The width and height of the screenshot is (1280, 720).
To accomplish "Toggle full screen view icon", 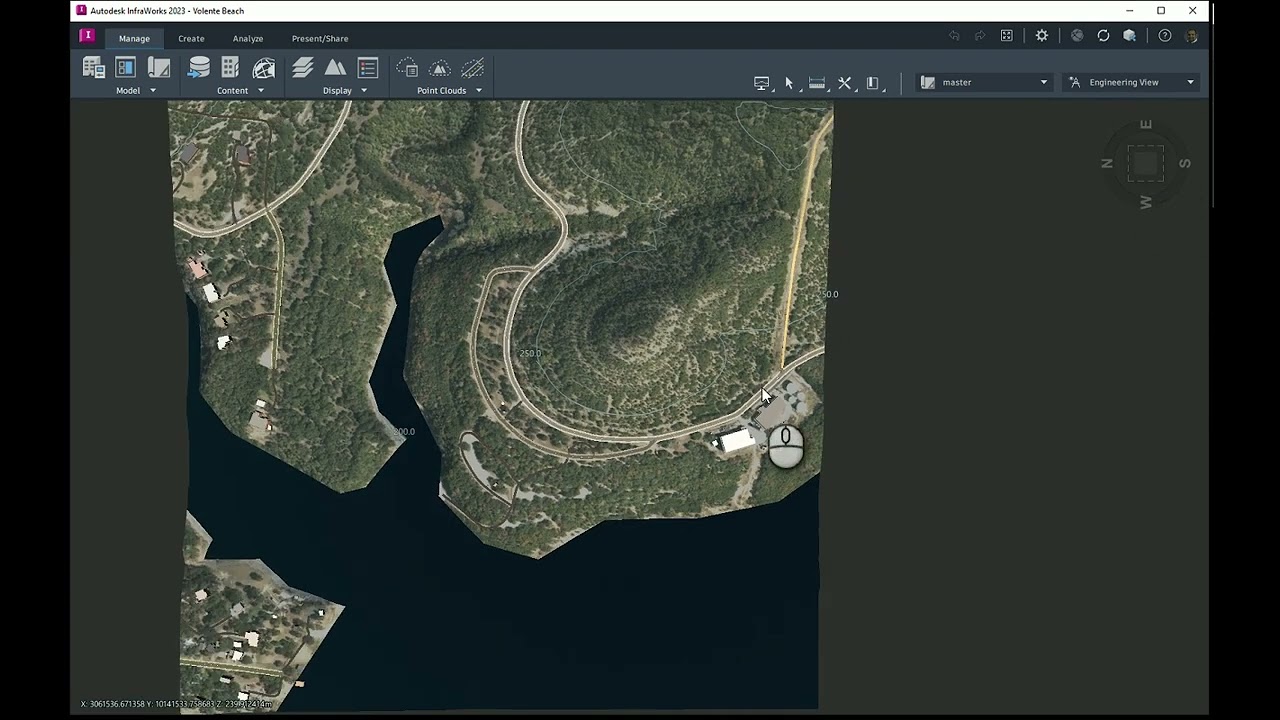I will pos(1007,36).
